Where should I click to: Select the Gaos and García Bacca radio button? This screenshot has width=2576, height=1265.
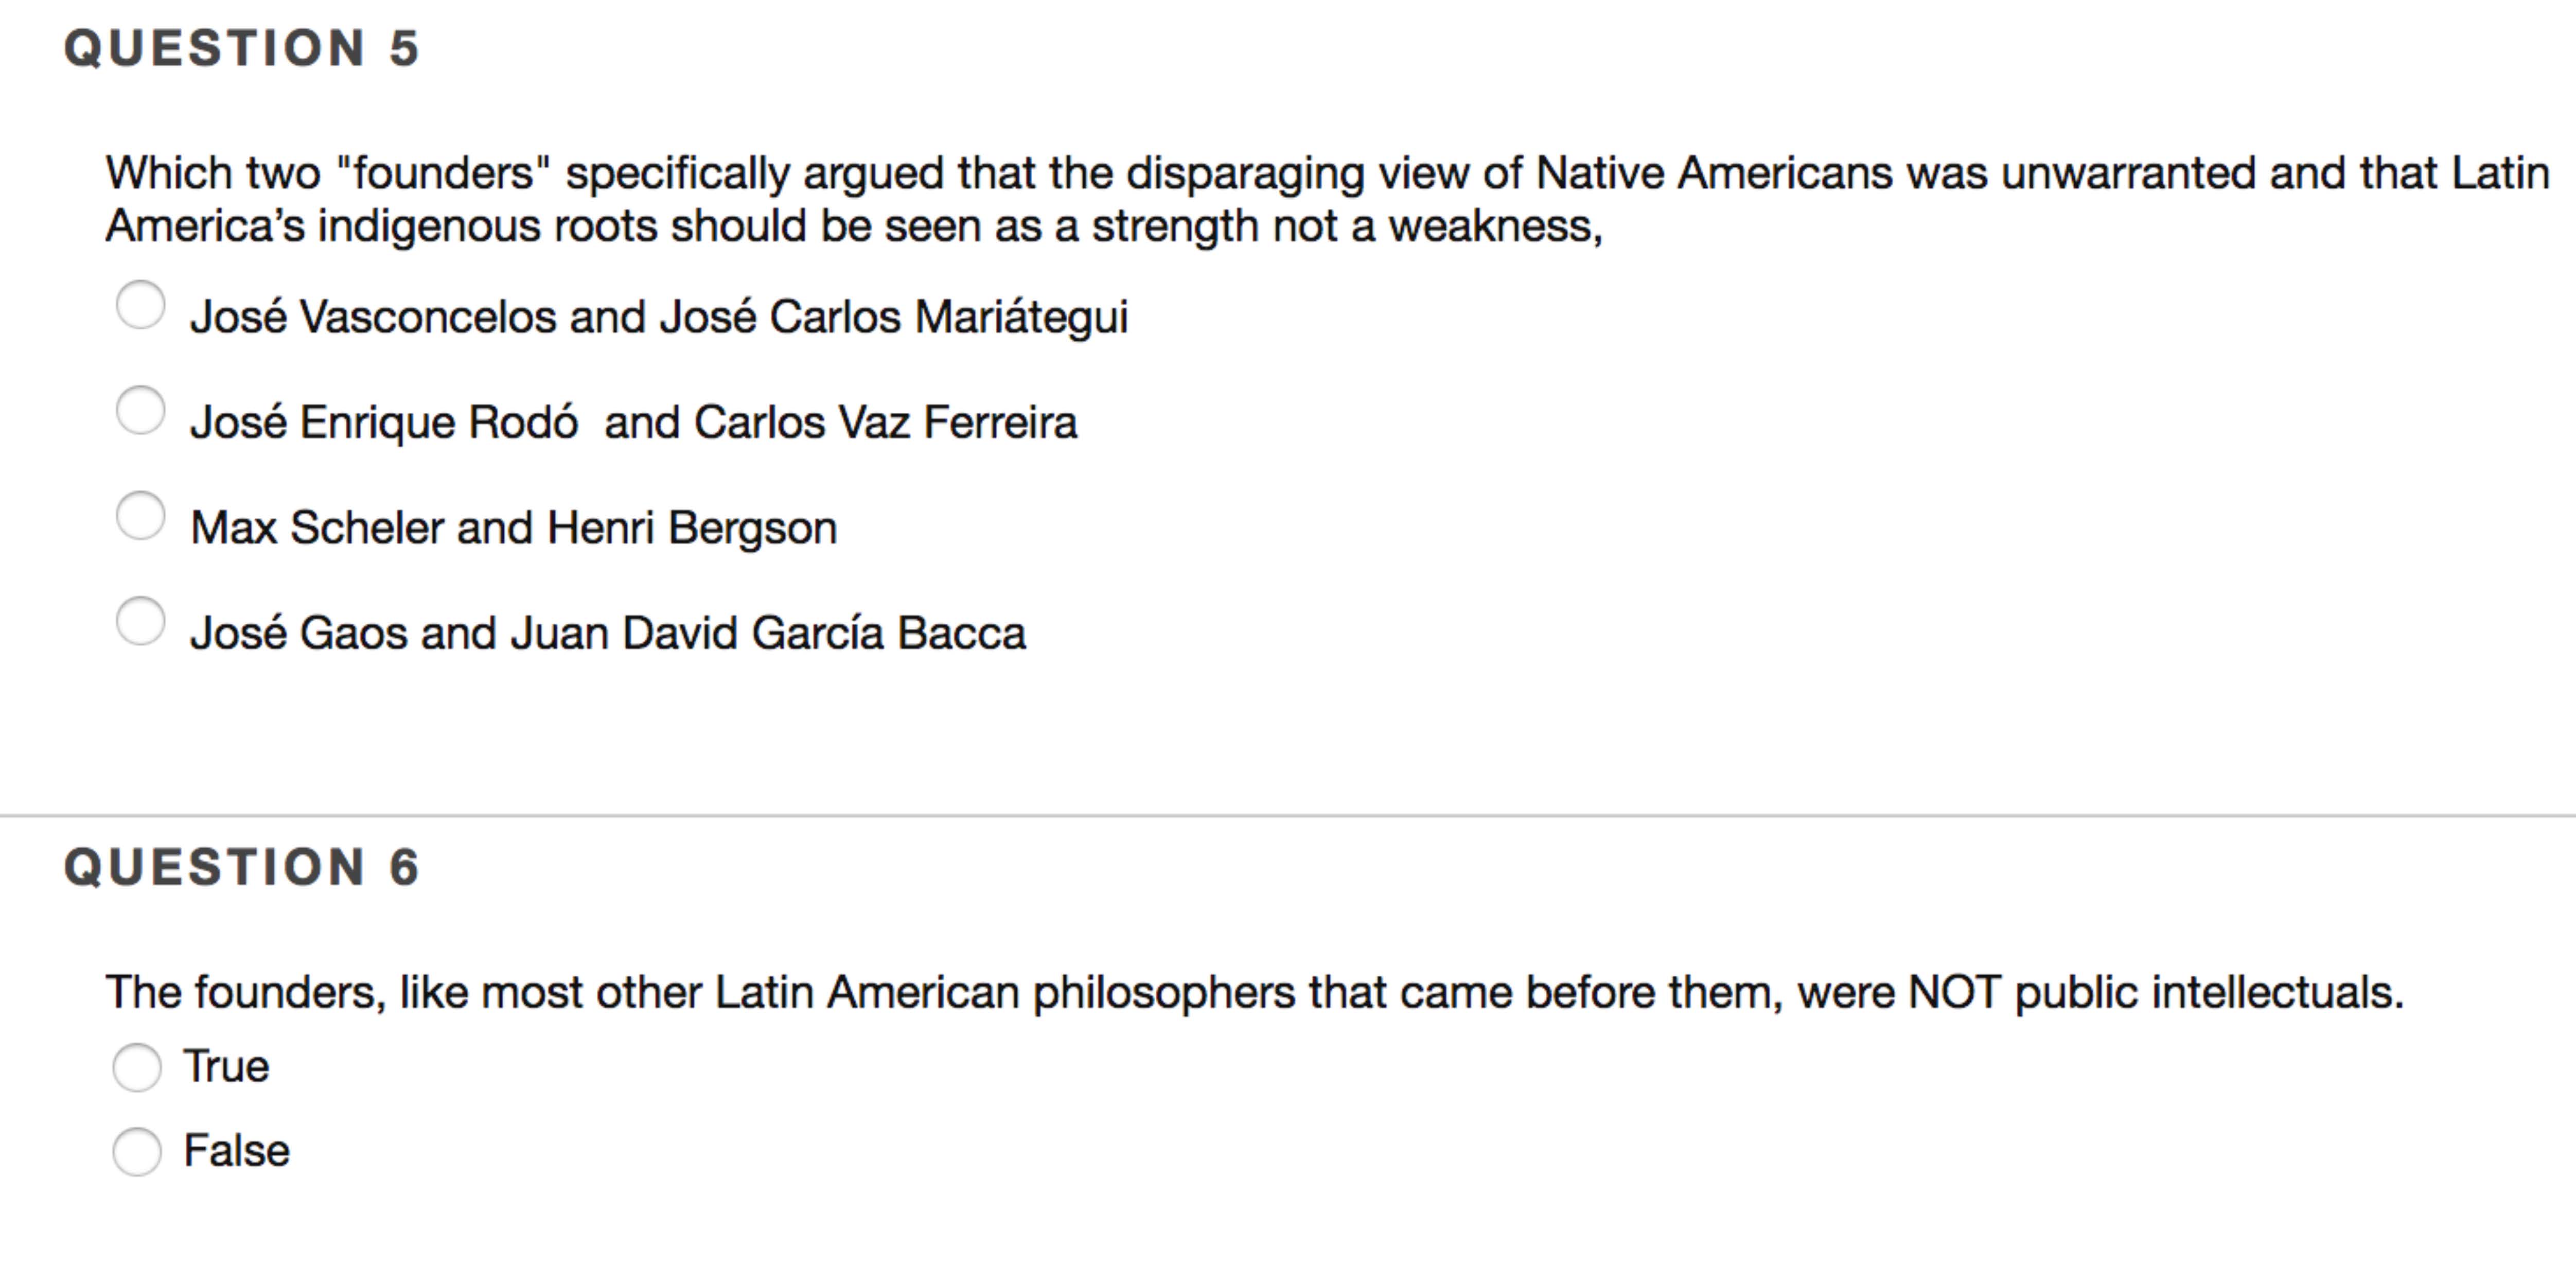140,622
